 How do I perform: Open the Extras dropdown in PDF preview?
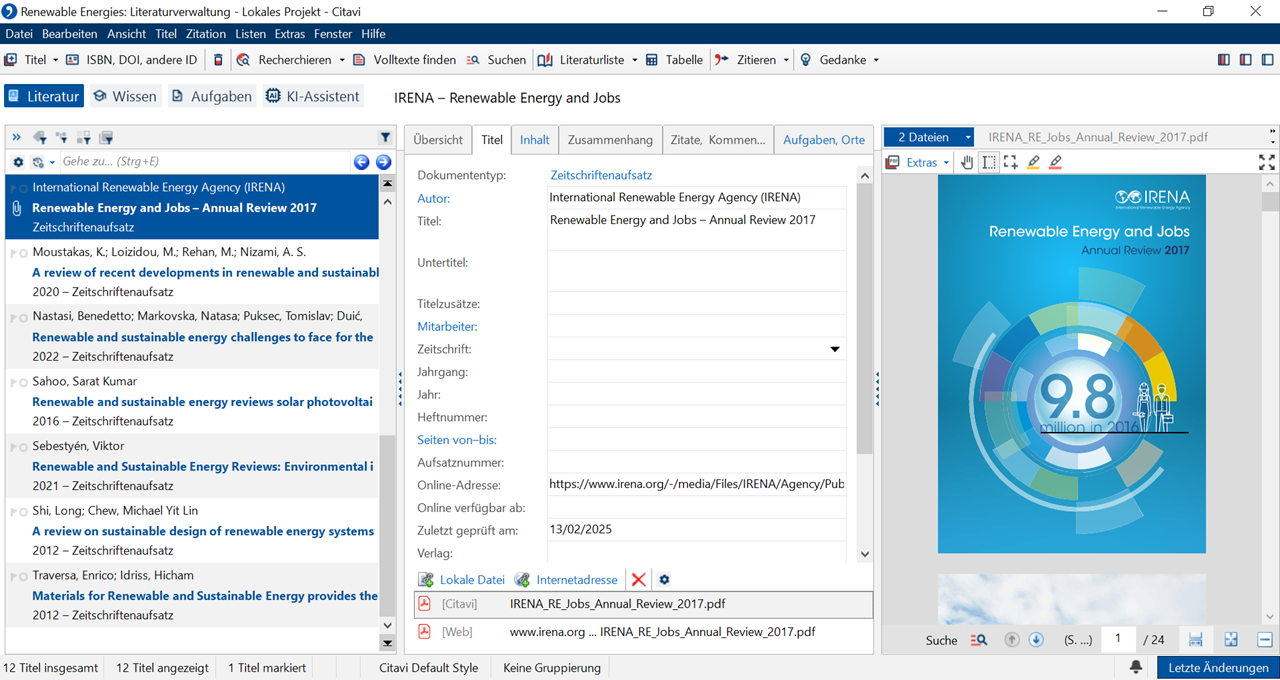coord(926,162)
